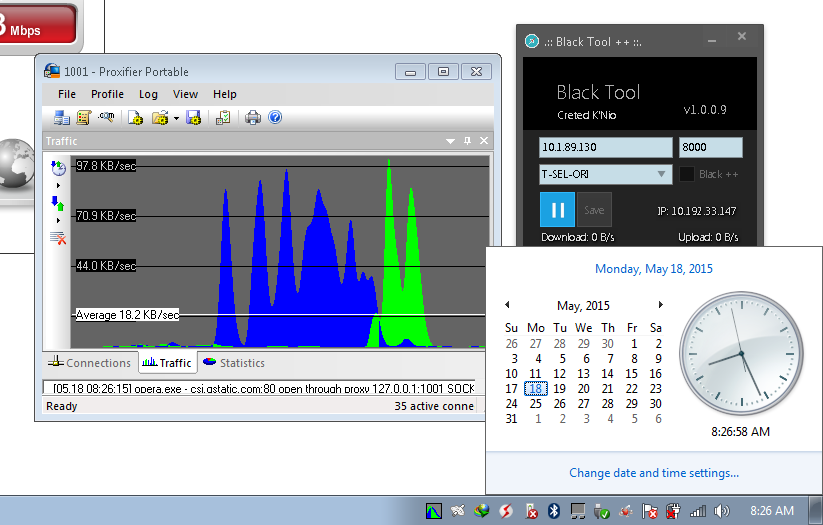The height and width of the screenshot is (525, 823).
Task: Click the download/upload arrows traffic icon
Action: (58, 203)
